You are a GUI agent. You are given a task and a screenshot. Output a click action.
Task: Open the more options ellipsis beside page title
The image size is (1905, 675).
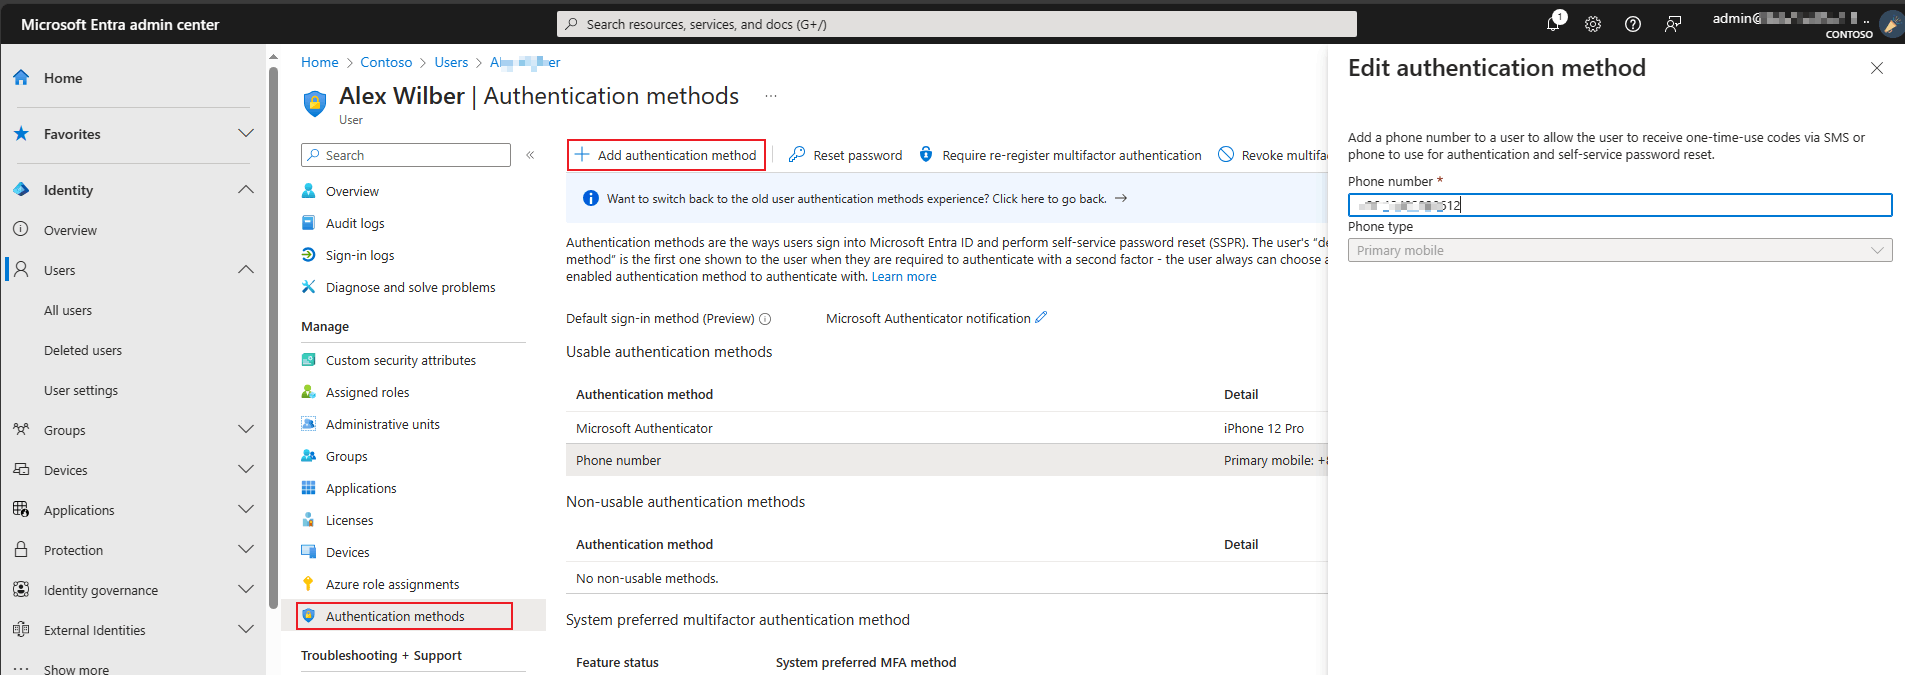coord(771,96)
